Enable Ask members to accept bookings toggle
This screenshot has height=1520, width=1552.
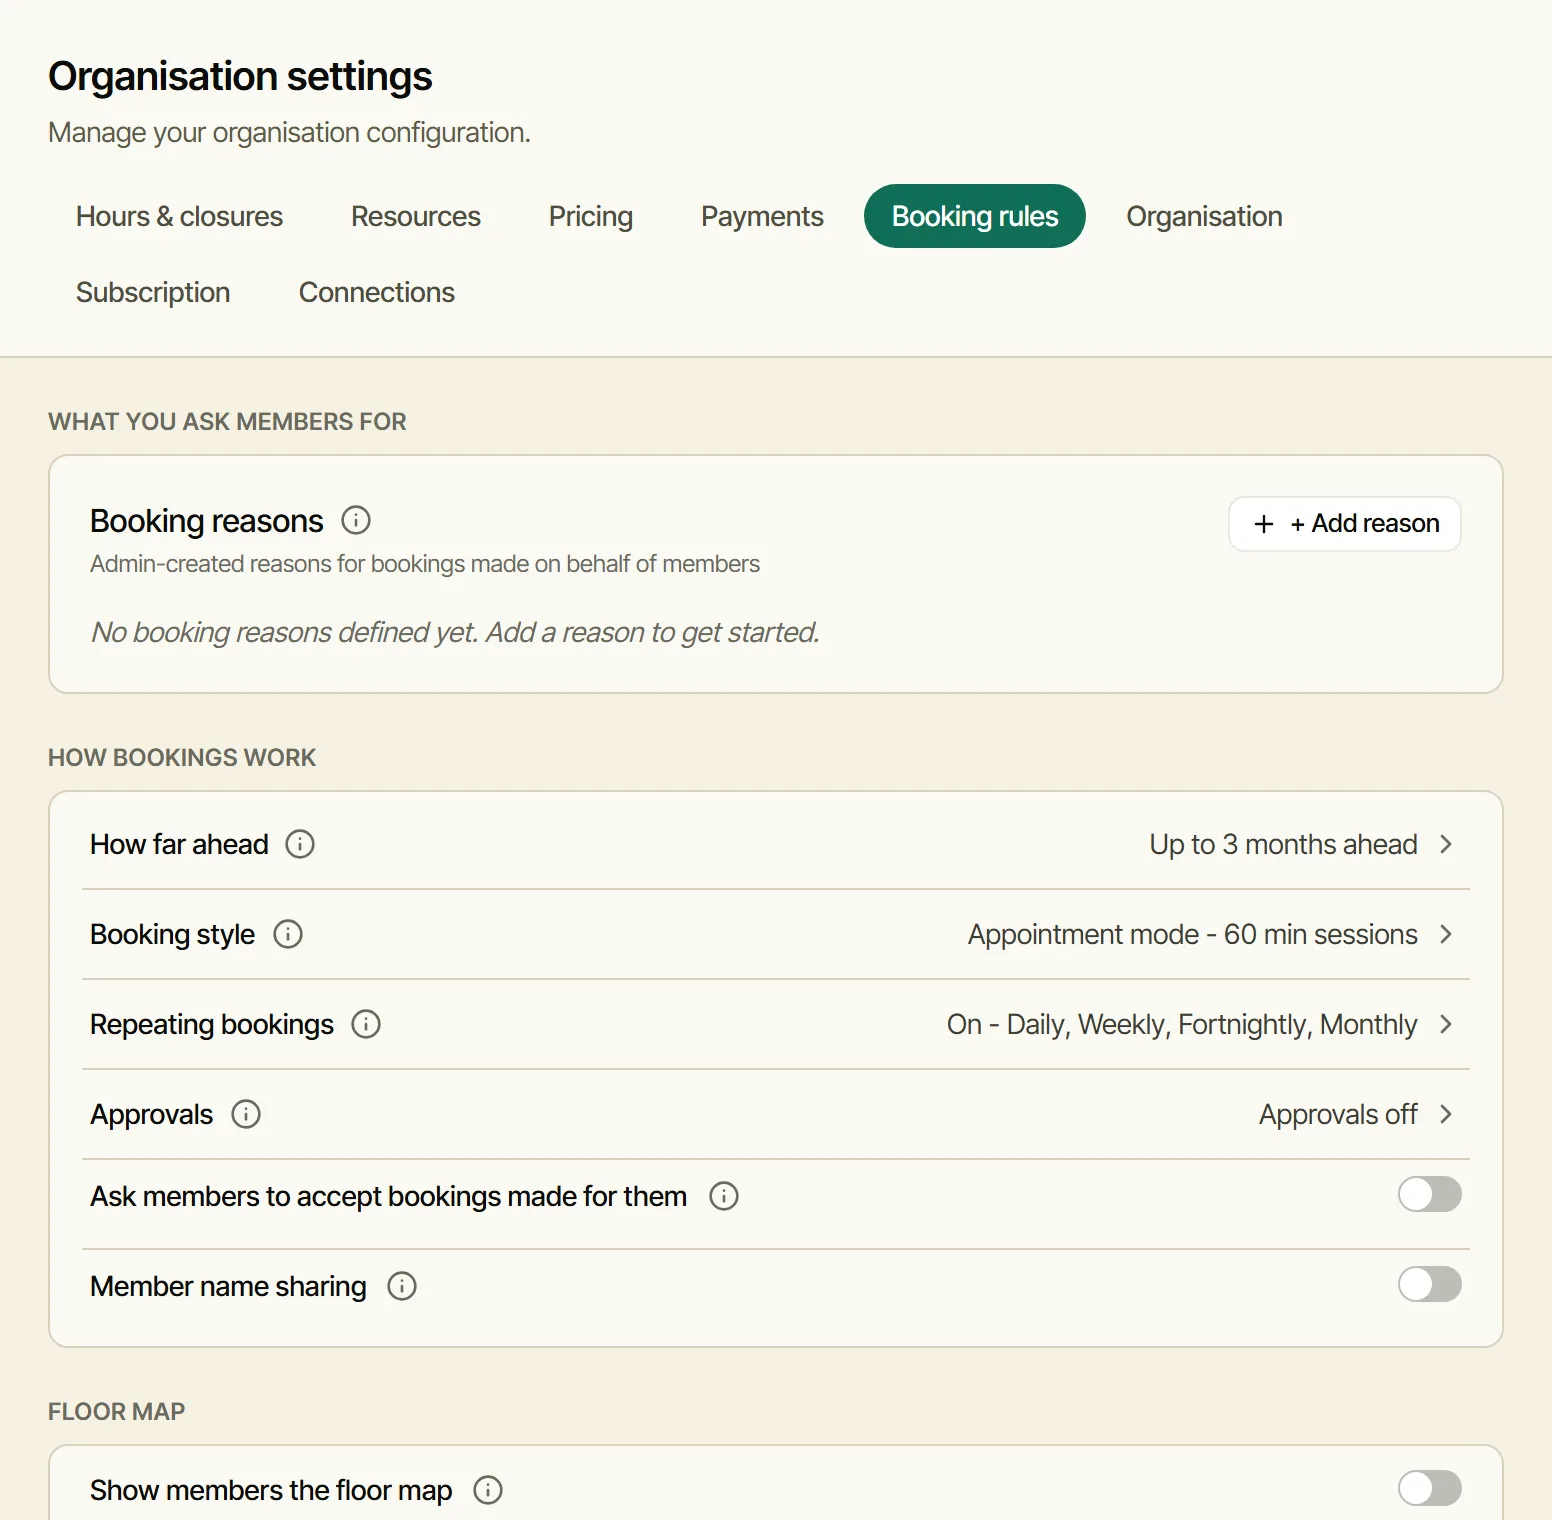pyautogui.click(x=1430, y=1194)
